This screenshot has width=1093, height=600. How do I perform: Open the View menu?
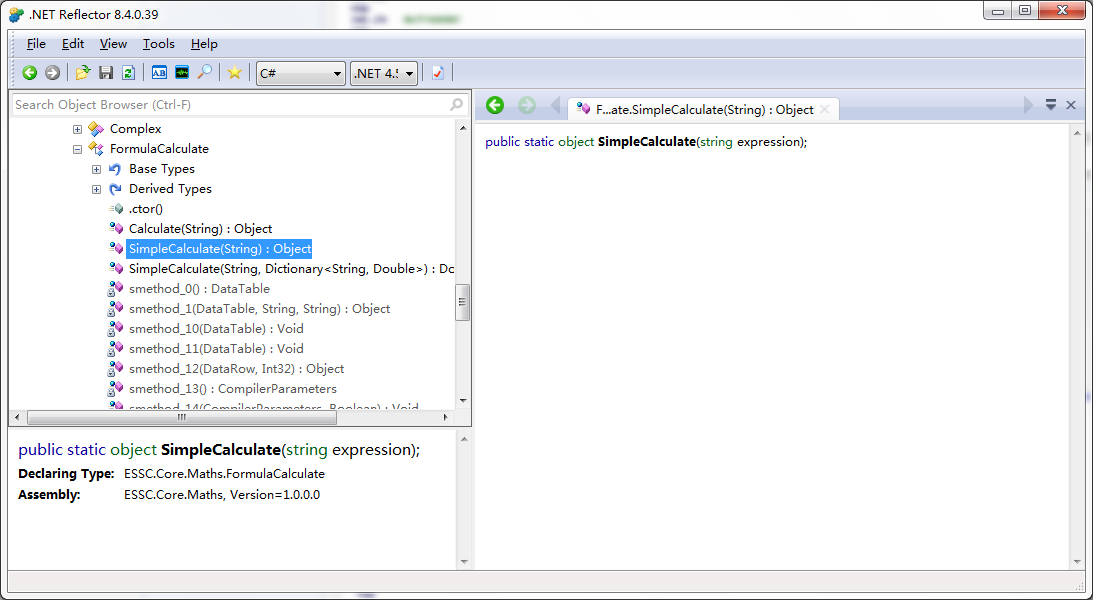(113, 44)
